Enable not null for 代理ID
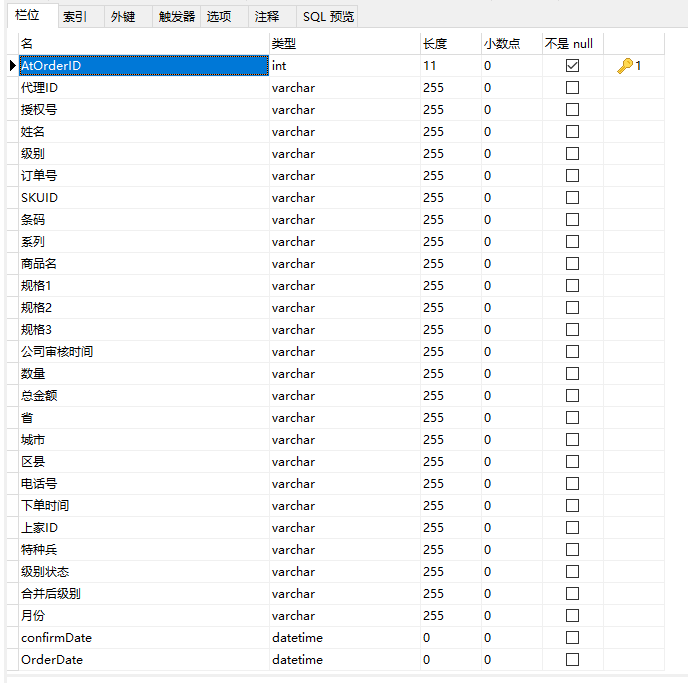The height and width of the screenshot is (683, 688). tap(572, 88)
